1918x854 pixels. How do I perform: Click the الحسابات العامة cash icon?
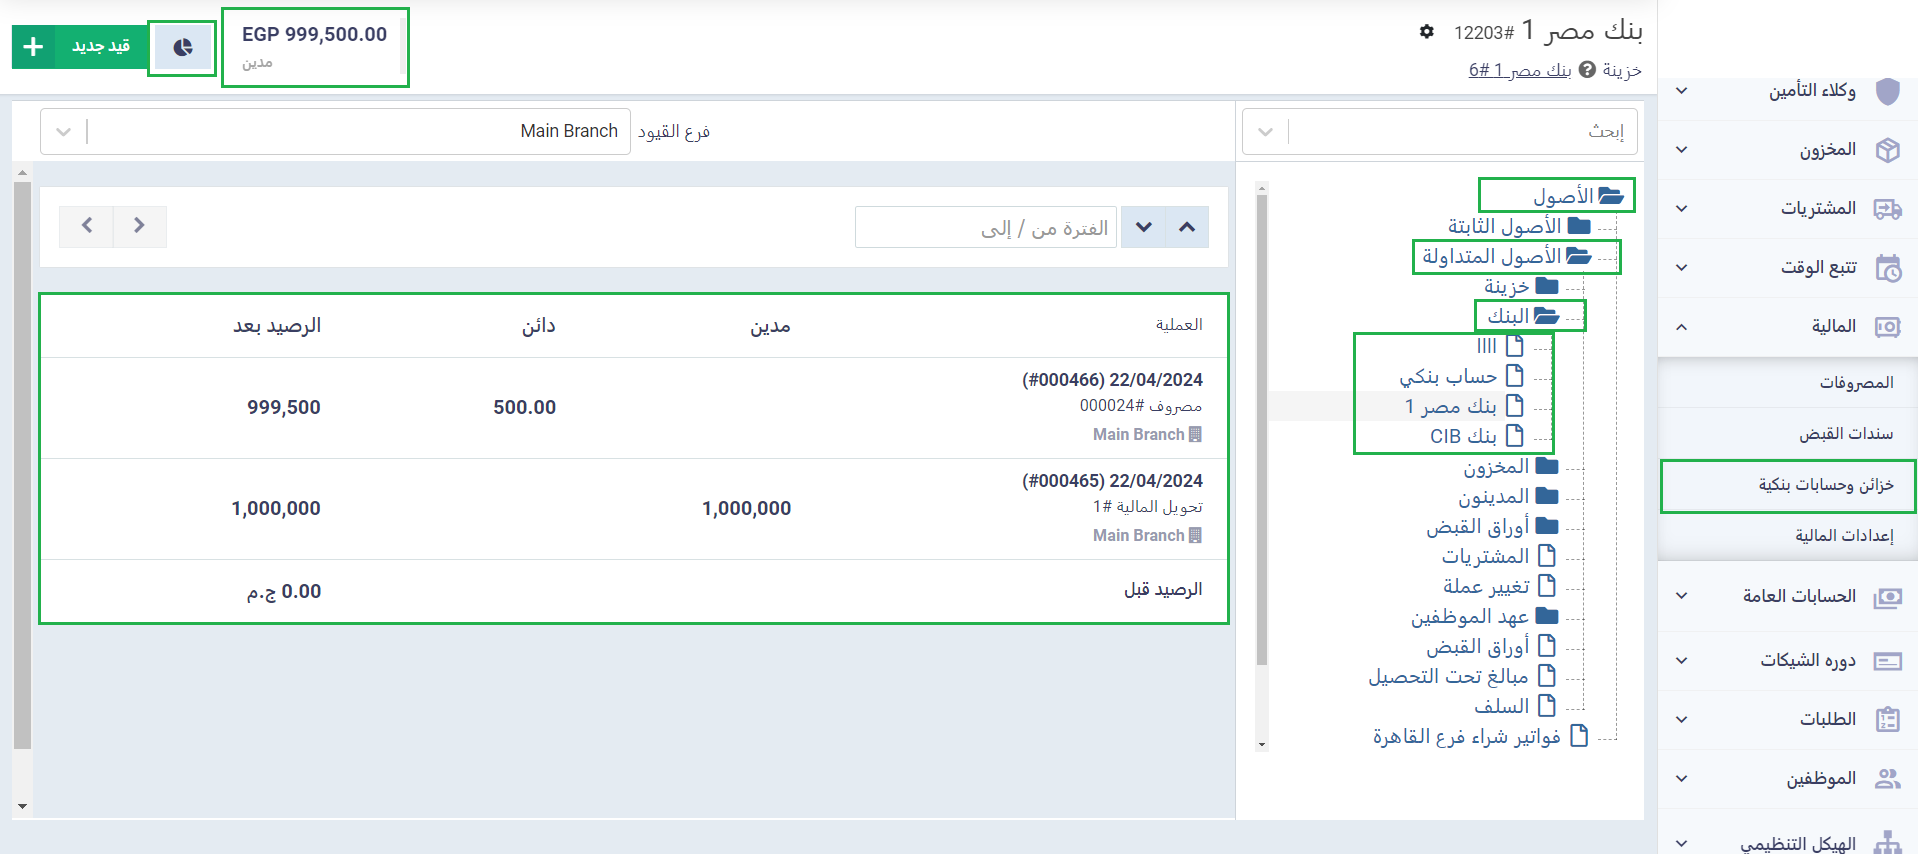pos(1887,597)
